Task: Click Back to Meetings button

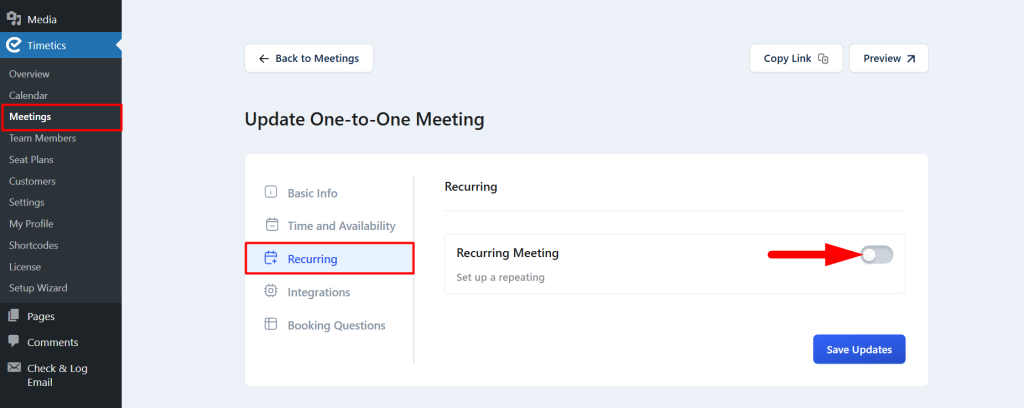Action: click(x=309, y=58)
